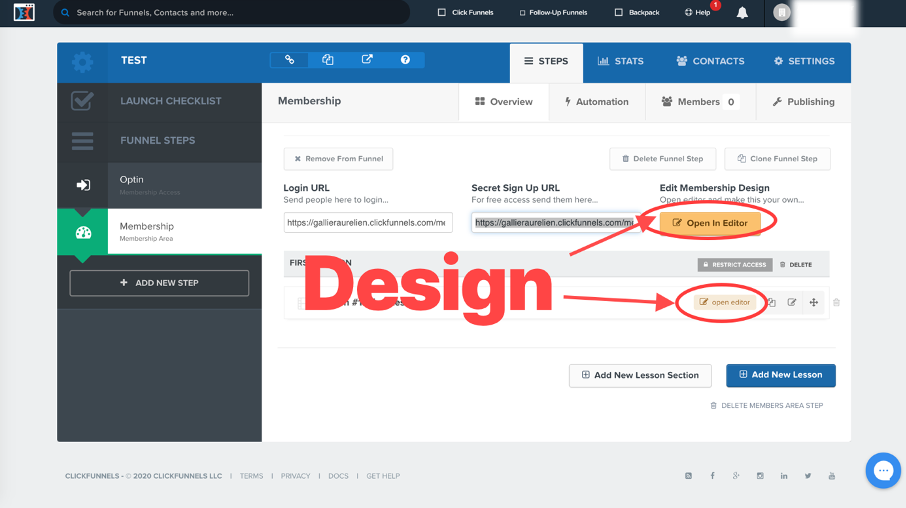Focus the top search bar

coord(231,12)
